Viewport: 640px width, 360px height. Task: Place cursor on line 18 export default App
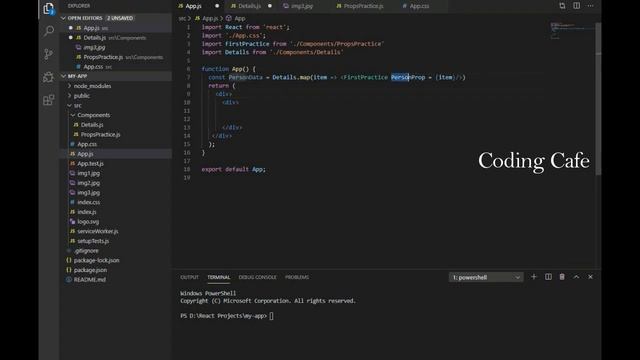[x=233, y=169]
